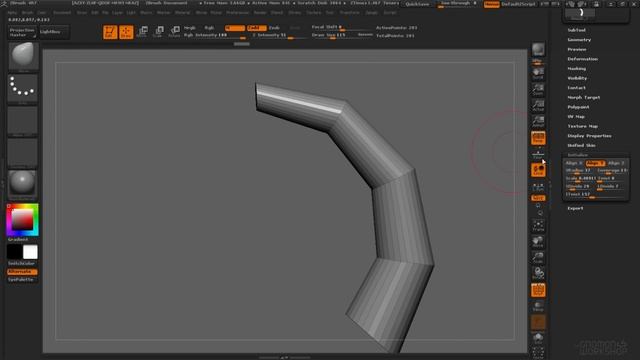
Task: Open the material sphere thumbnail
Action: 23,185
